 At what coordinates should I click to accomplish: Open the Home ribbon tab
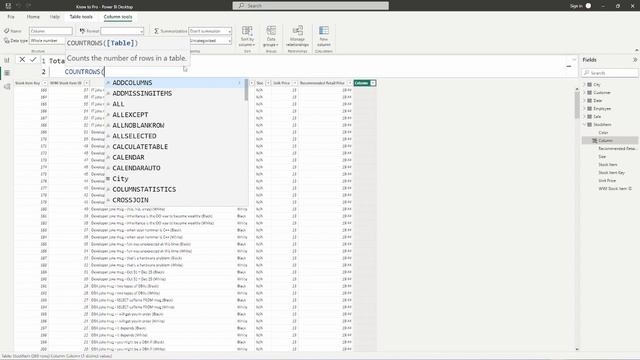pyautogui.click(x=33, y=17)
